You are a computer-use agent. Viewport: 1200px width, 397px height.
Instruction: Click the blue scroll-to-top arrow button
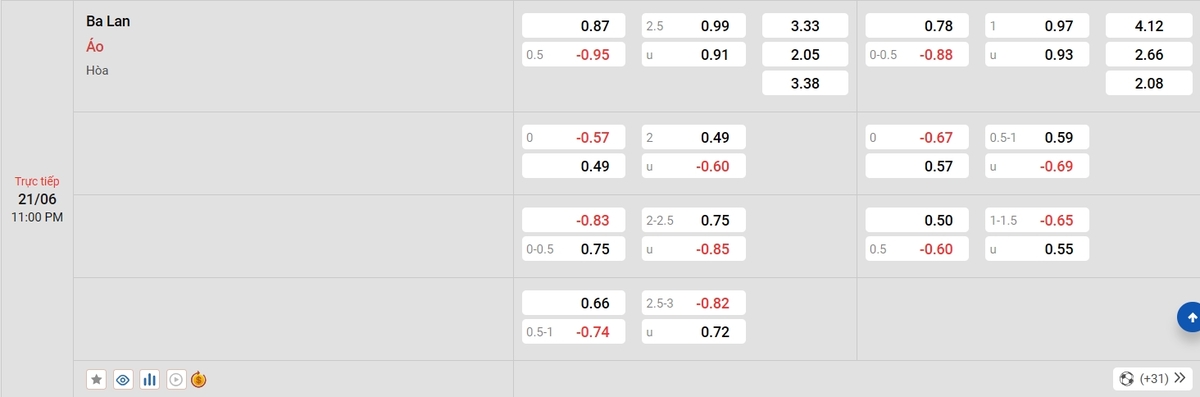pyautogui.click(x=1190, y=318)
